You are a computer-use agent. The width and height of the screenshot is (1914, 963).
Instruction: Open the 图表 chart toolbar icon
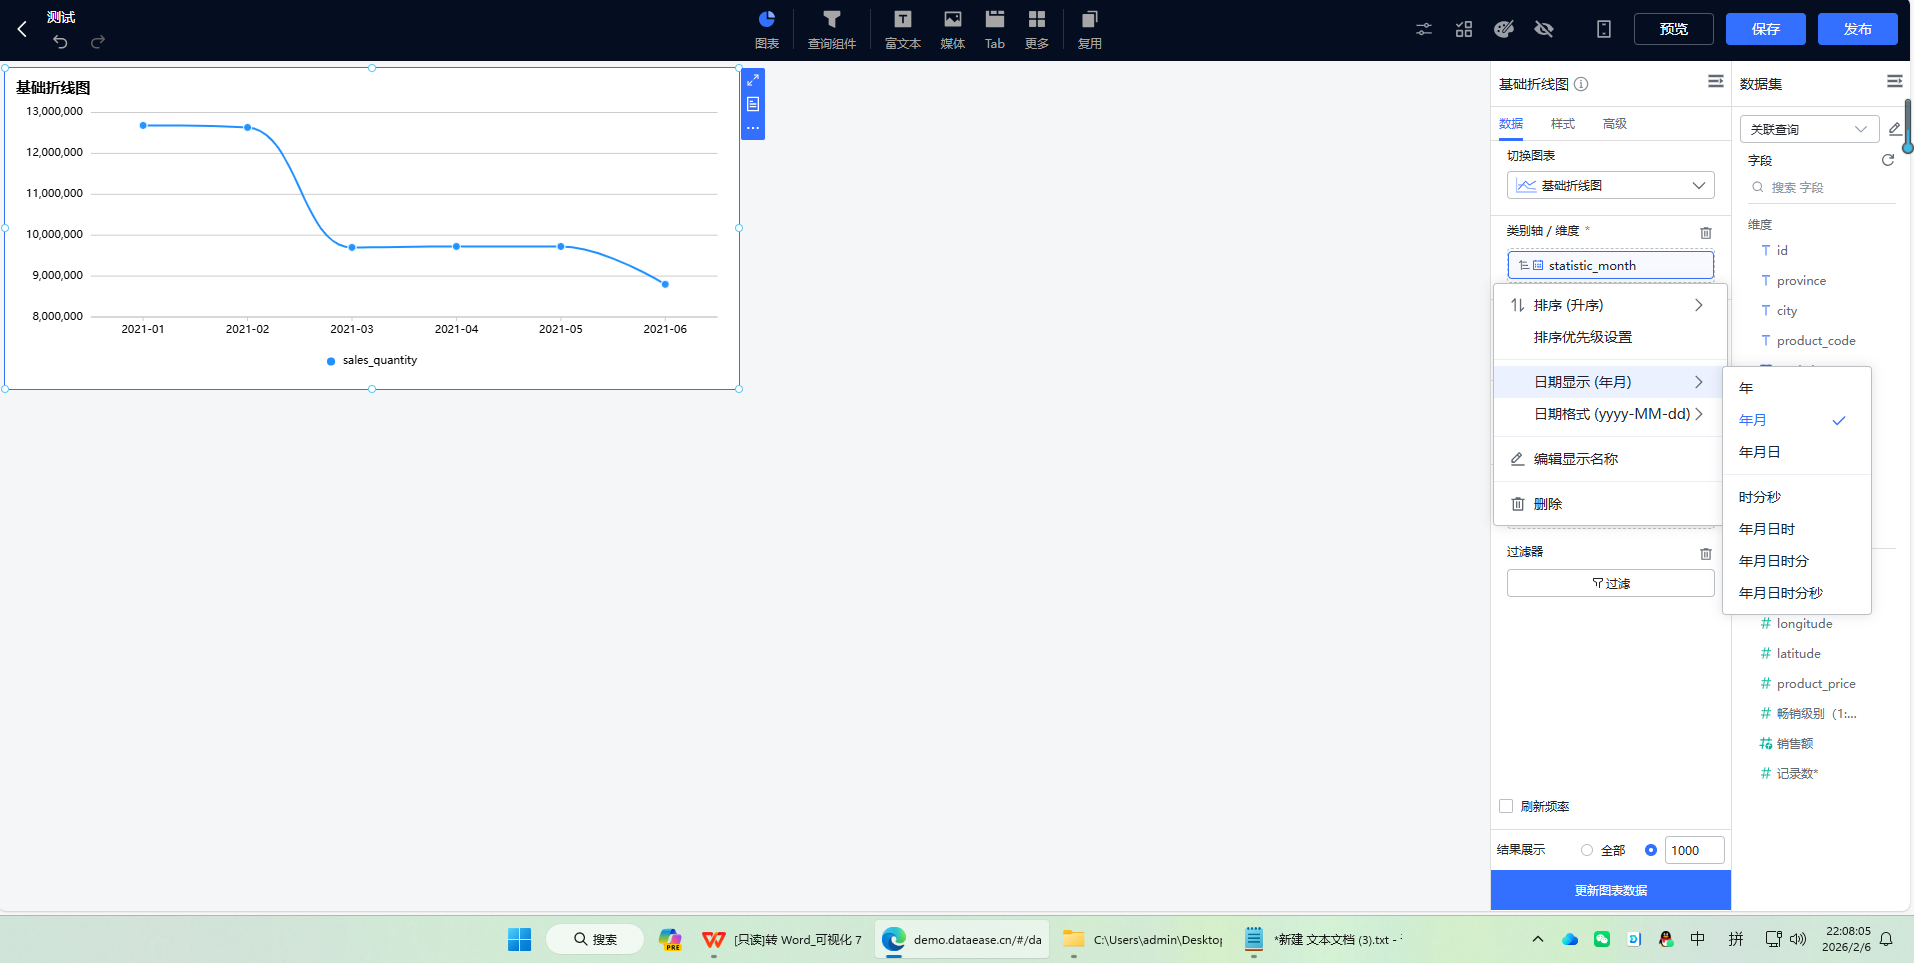(767, 29)
